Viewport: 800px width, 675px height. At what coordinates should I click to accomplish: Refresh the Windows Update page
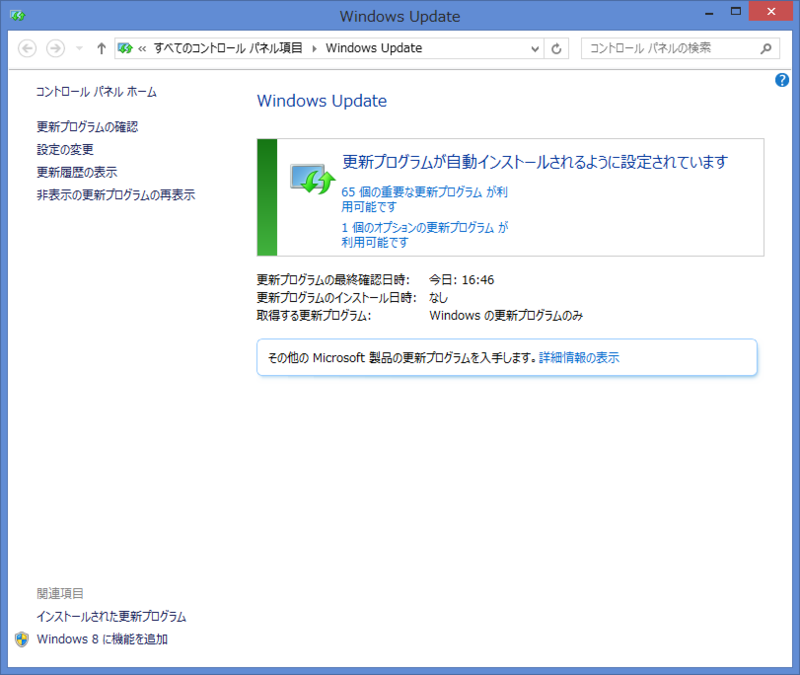point(556,48)
